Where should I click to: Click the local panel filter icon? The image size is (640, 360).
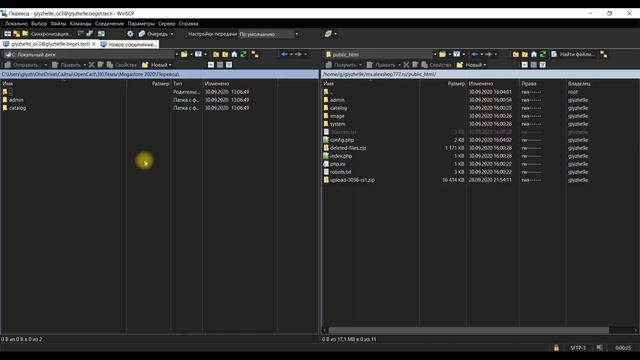point(198,54)
